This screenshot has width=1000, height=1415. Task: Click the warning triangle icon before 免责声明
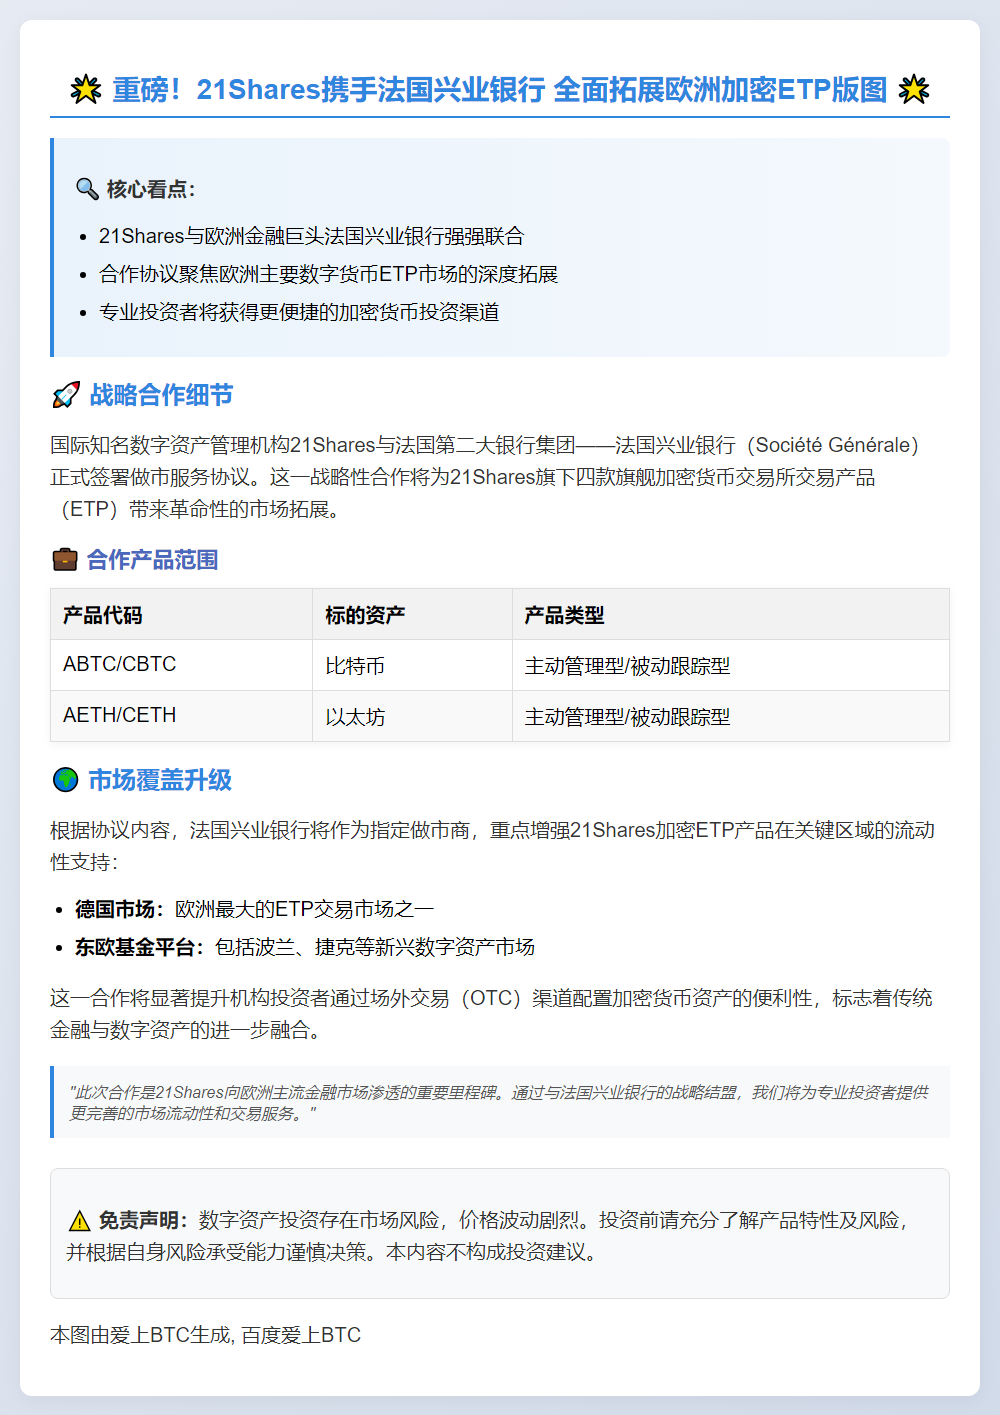(79, 1221)
